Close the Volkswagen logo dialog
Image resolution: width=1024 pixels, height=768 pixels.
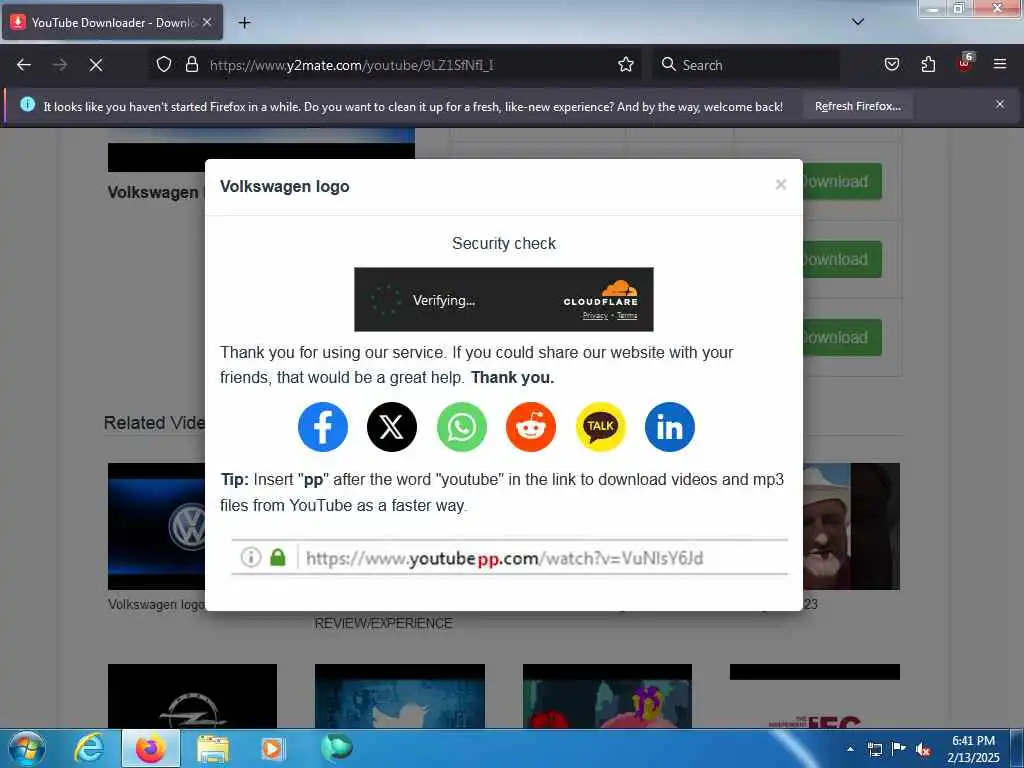click(x=780, y=185)
